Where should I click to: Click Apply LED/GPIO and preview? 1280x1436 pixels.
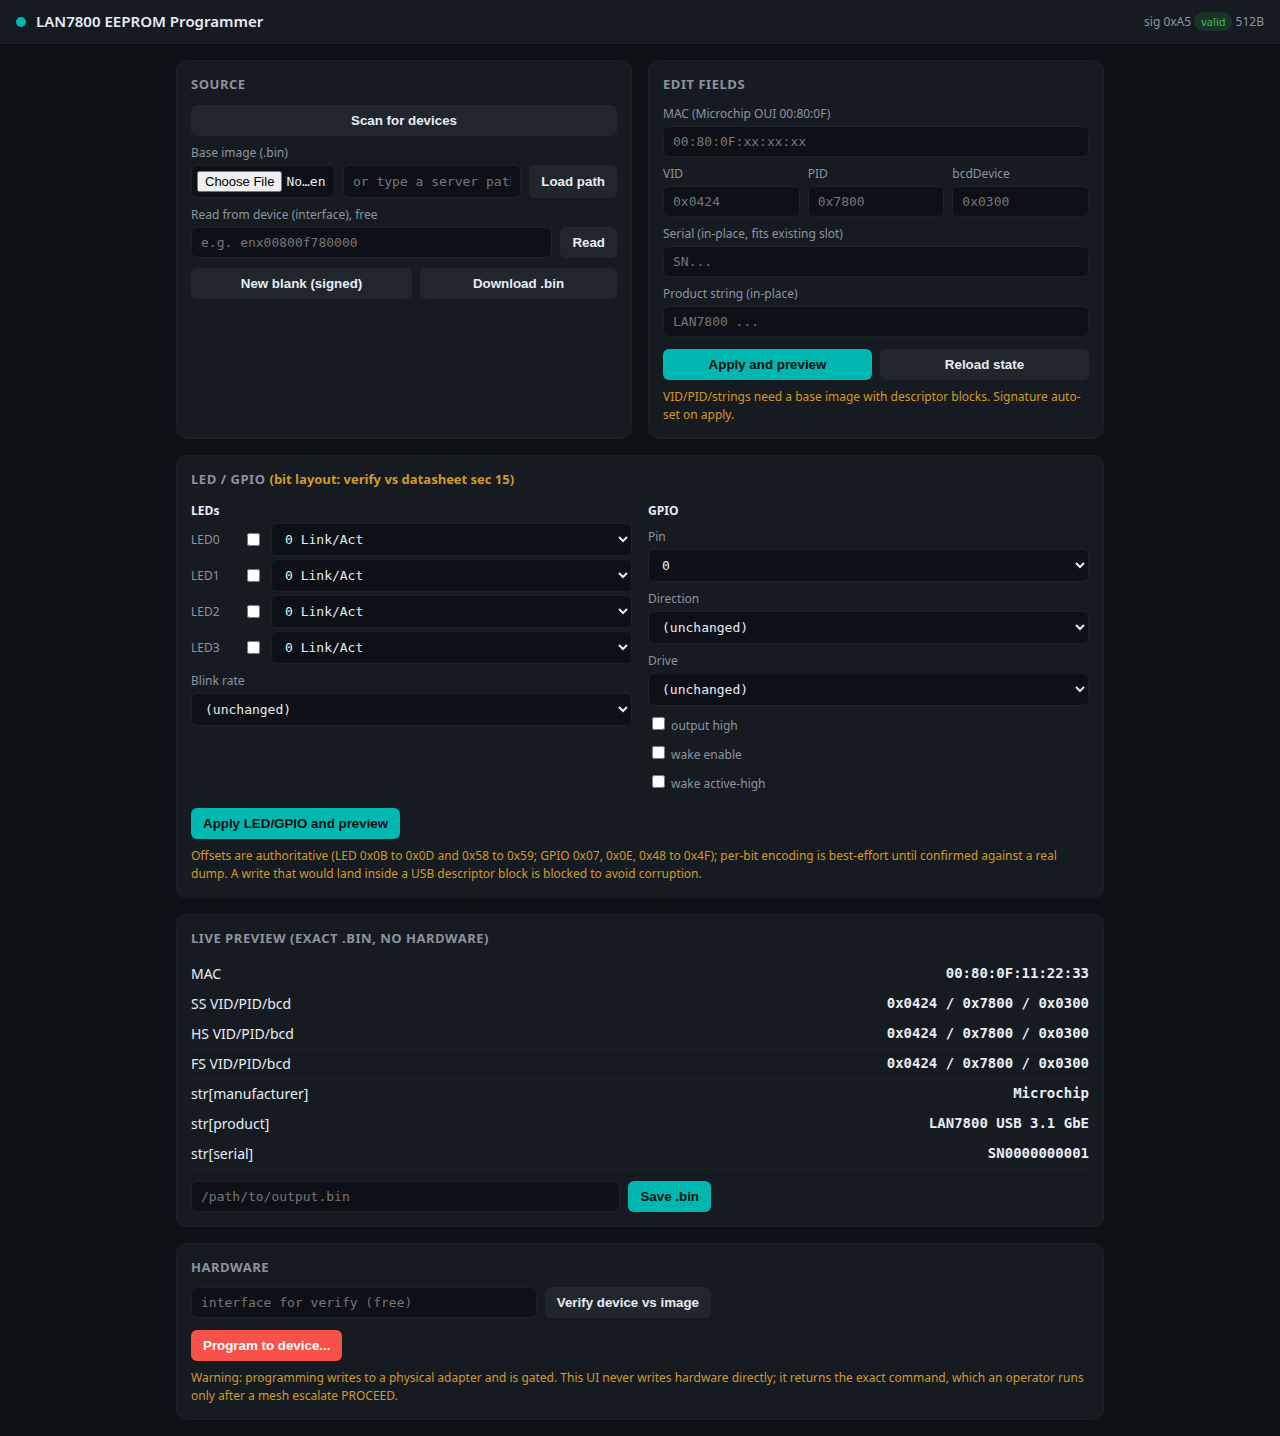coord(295,824)
